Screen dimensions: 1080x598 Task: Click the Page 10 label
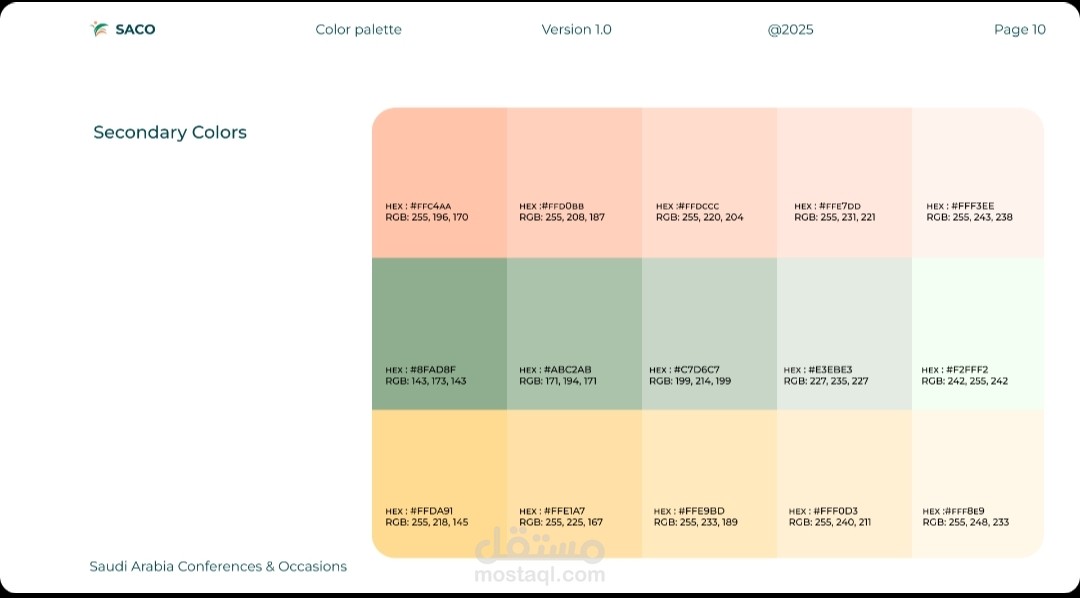1019,30
